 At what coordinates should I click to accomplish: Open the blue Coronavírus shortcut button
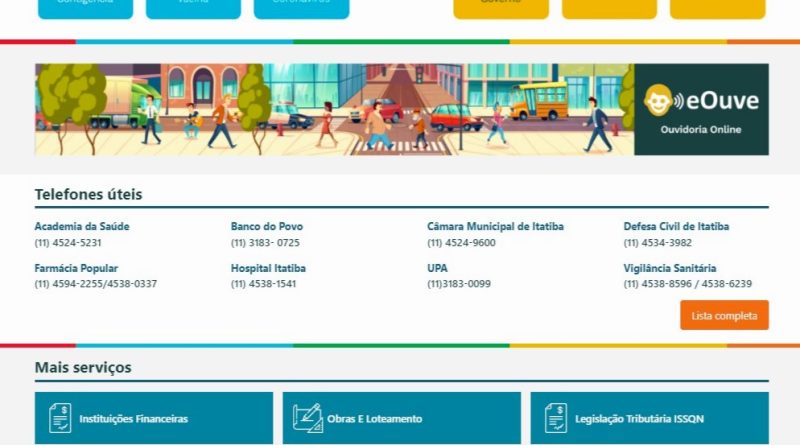tap(301, 8)
